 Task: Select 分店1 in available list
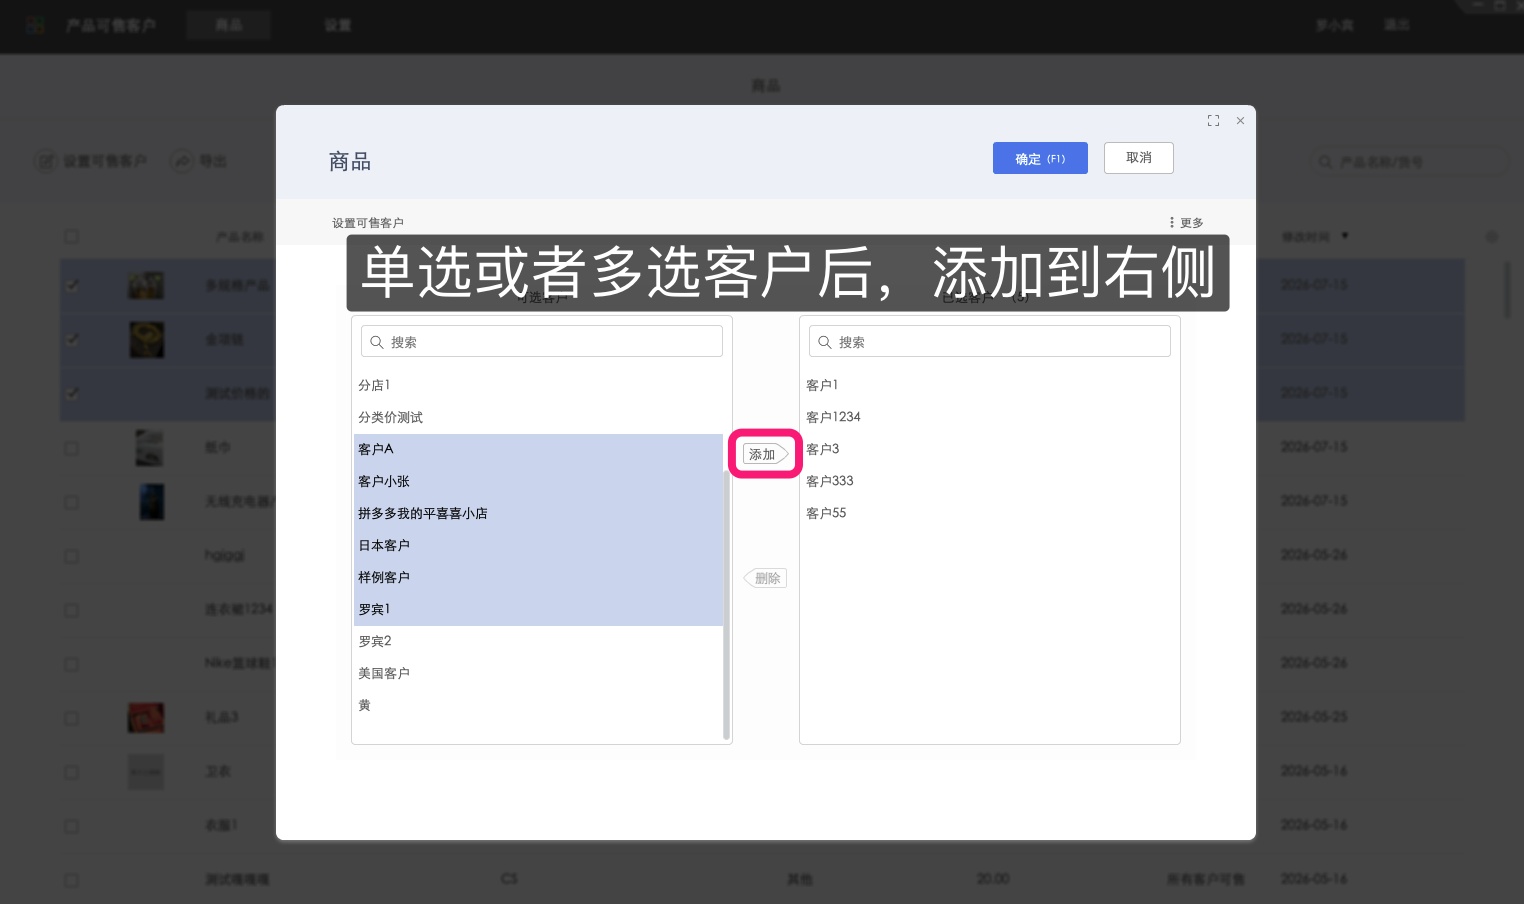538,385
